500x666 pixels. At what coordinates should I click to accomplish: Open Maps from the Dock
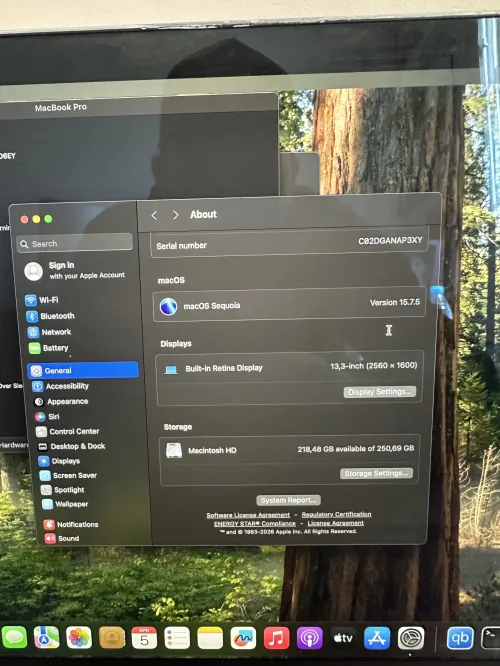(46, 638)
